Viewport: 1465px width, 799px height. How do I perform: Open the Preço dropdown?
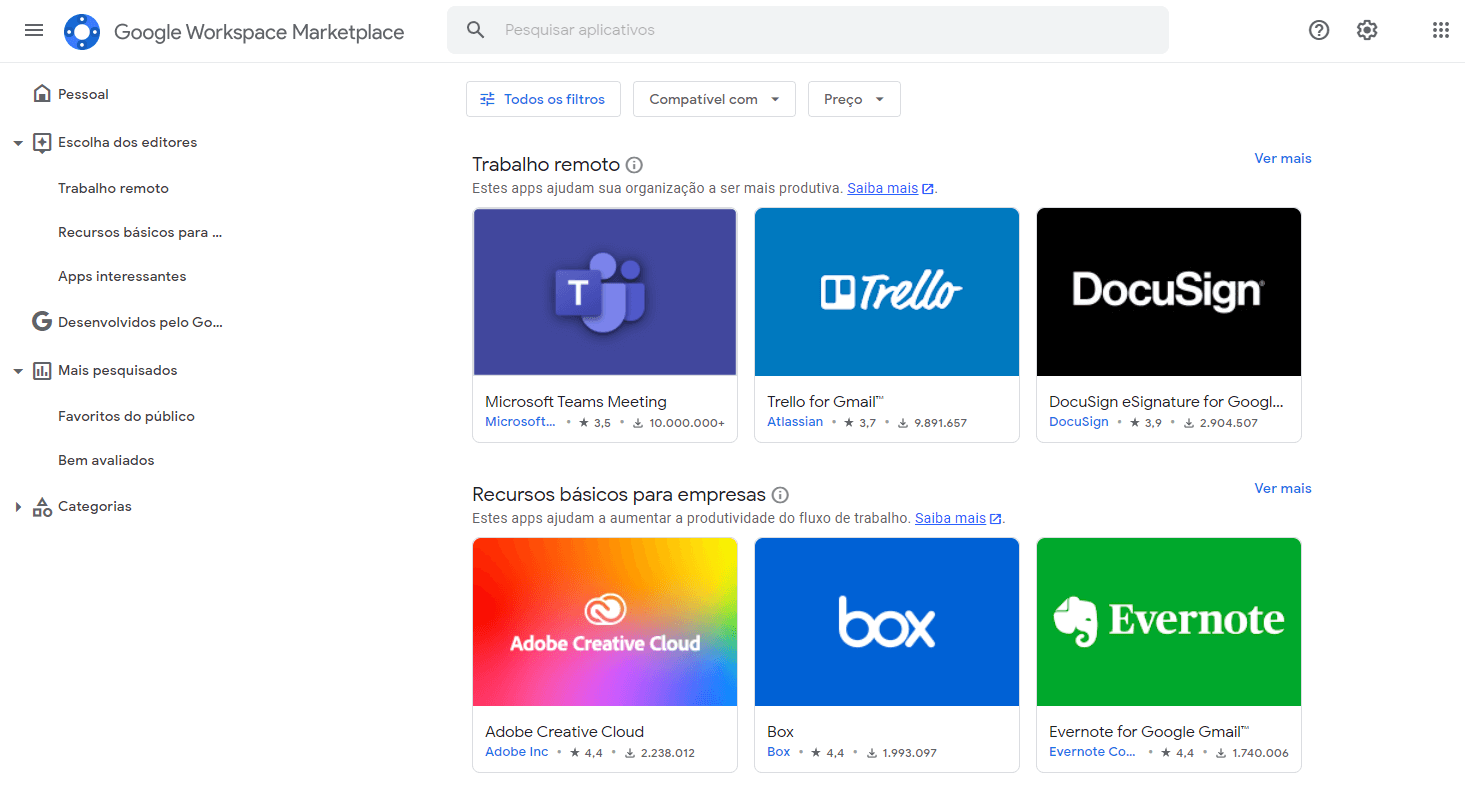click(853, 99)
